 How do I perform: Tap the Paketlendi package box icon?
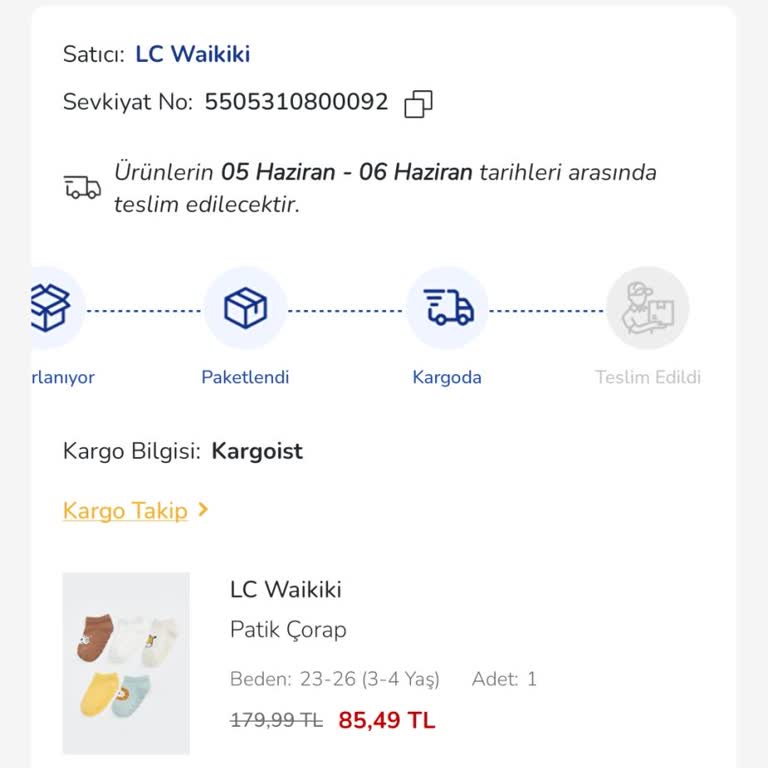(245, 308)
